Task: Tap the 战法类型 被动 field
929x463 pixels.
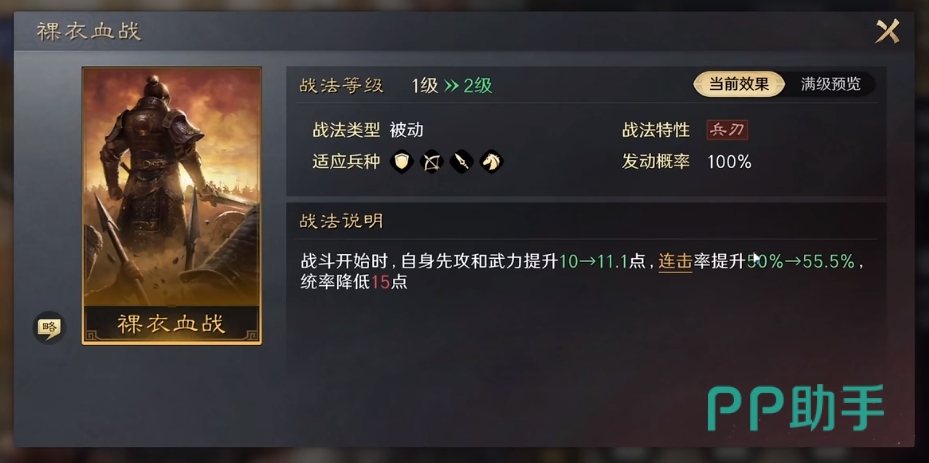Action: tap(368, 130)
